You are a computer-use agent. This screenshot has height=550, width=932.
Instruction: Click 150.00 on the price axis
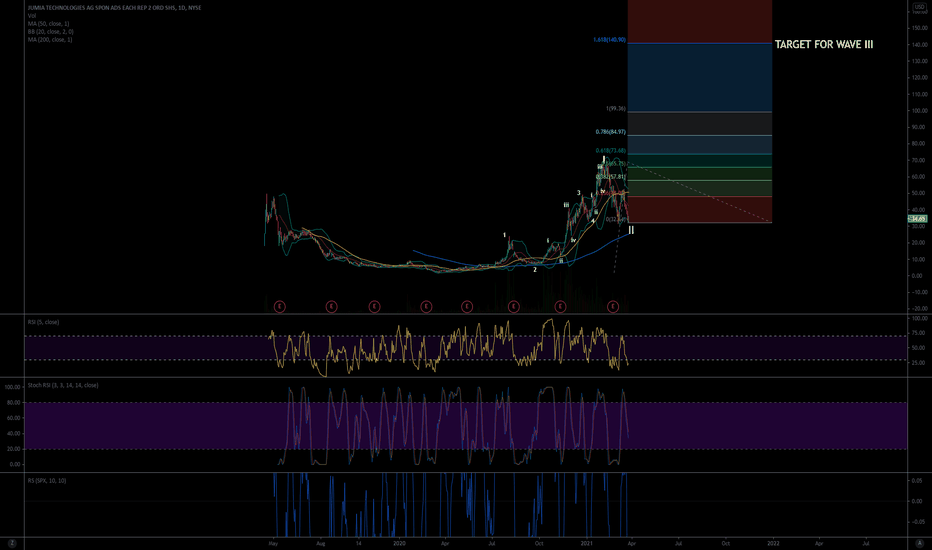point(920,28)
